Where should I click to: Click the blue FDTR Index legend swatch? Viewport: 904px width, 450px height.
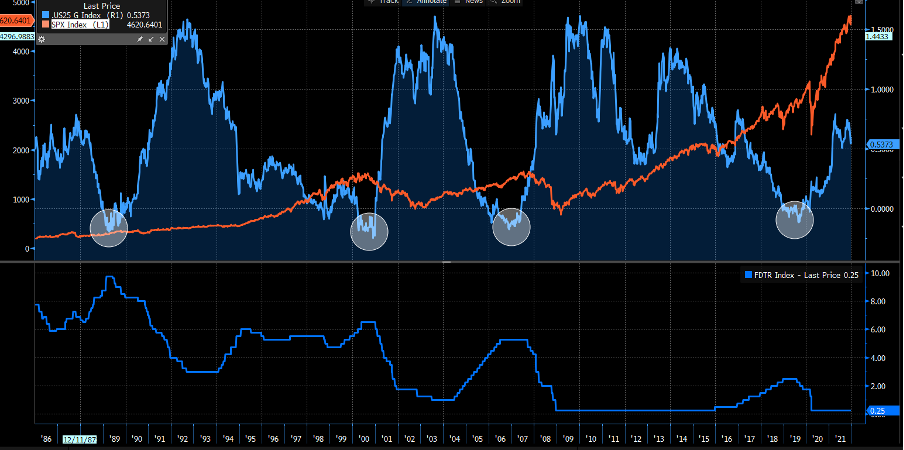point(749,275)
